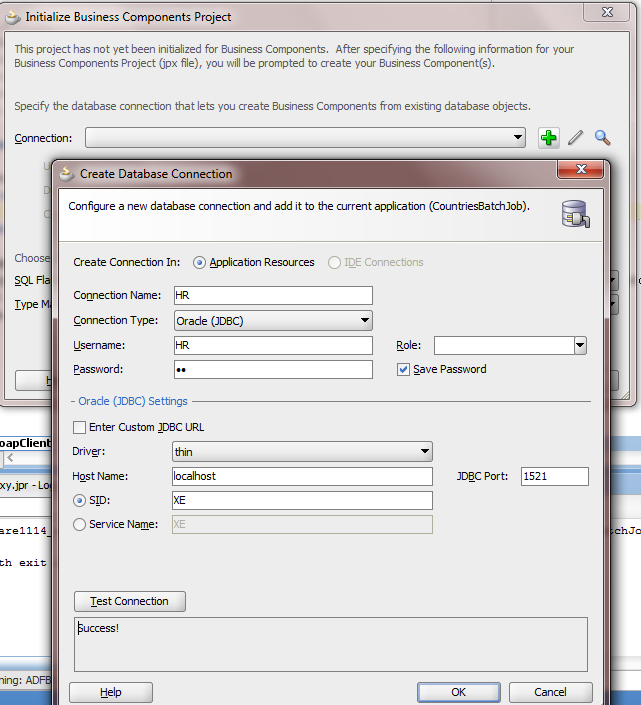Image resolution: width=641 pixels, height=705 pixels.
Task: Click the magnifier browse connections icon
Action: click(602, 138)
